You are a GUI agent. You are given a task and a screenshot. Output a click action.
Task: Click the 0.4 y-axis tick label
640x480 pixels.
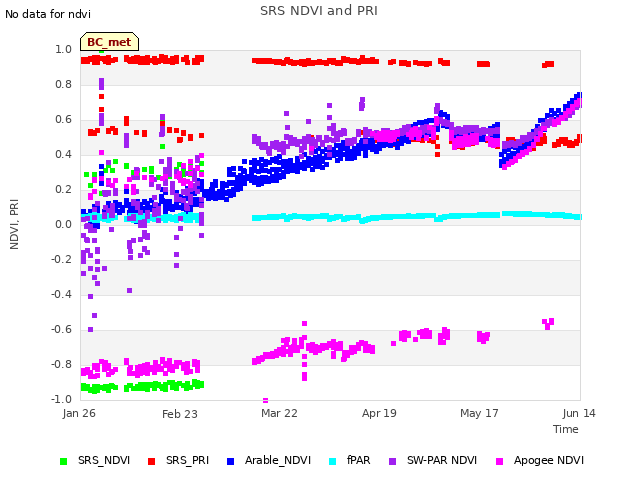coord(64,154)
